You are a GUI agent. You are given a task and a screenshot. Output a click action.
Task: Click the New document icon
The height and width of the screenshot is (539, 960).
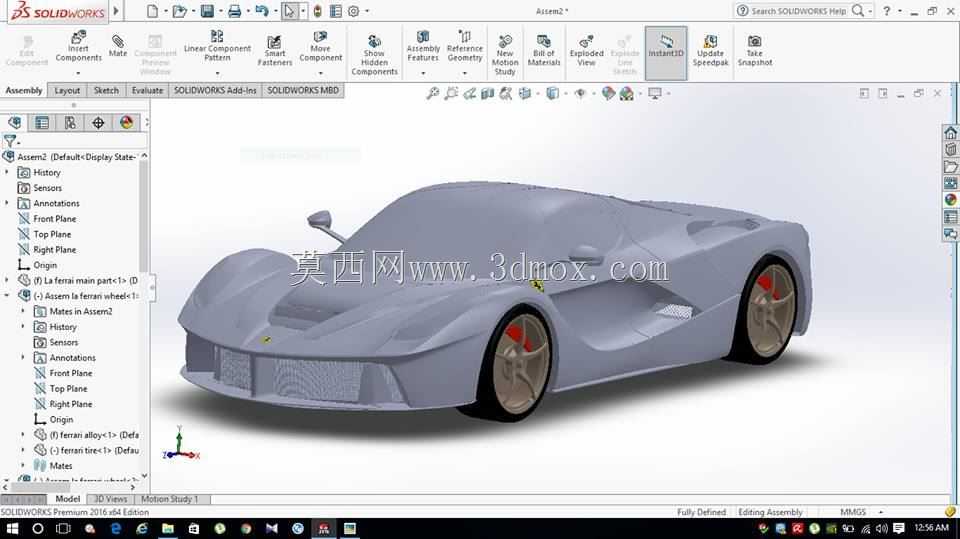point(152,11)
